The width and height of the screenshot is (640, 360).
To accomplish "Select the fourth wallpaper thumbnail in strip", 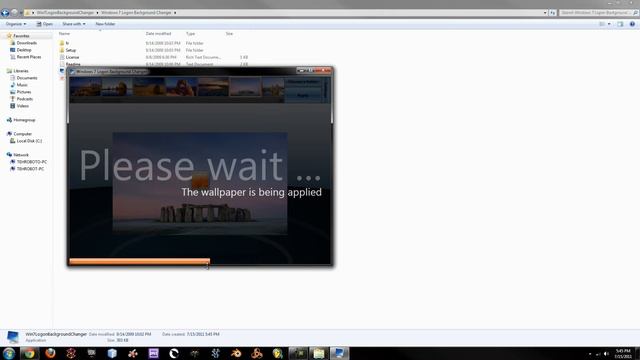I will click(182, 87).
